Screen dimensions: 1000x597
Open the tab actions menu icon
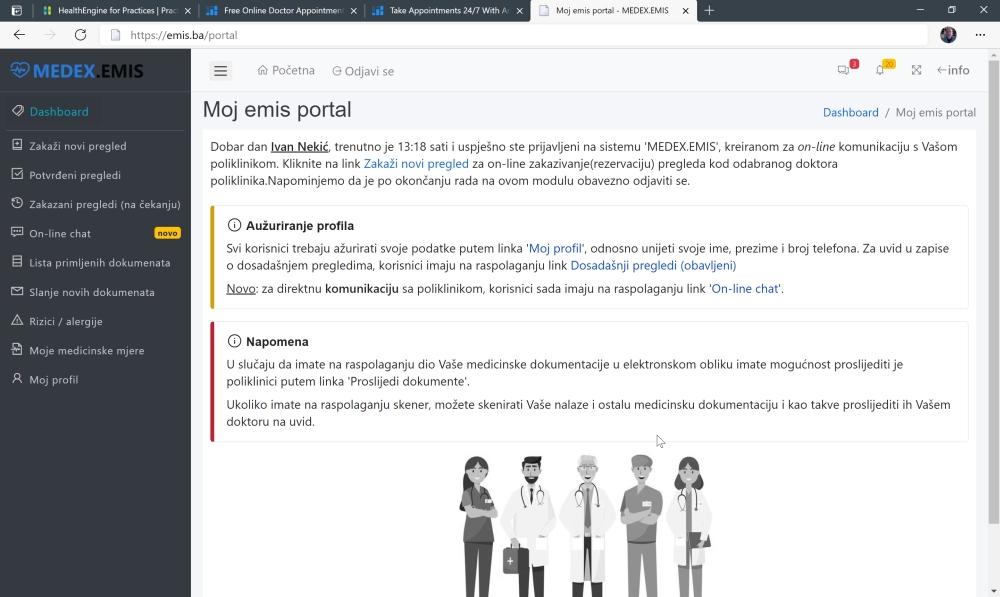(x=17, y=10)
